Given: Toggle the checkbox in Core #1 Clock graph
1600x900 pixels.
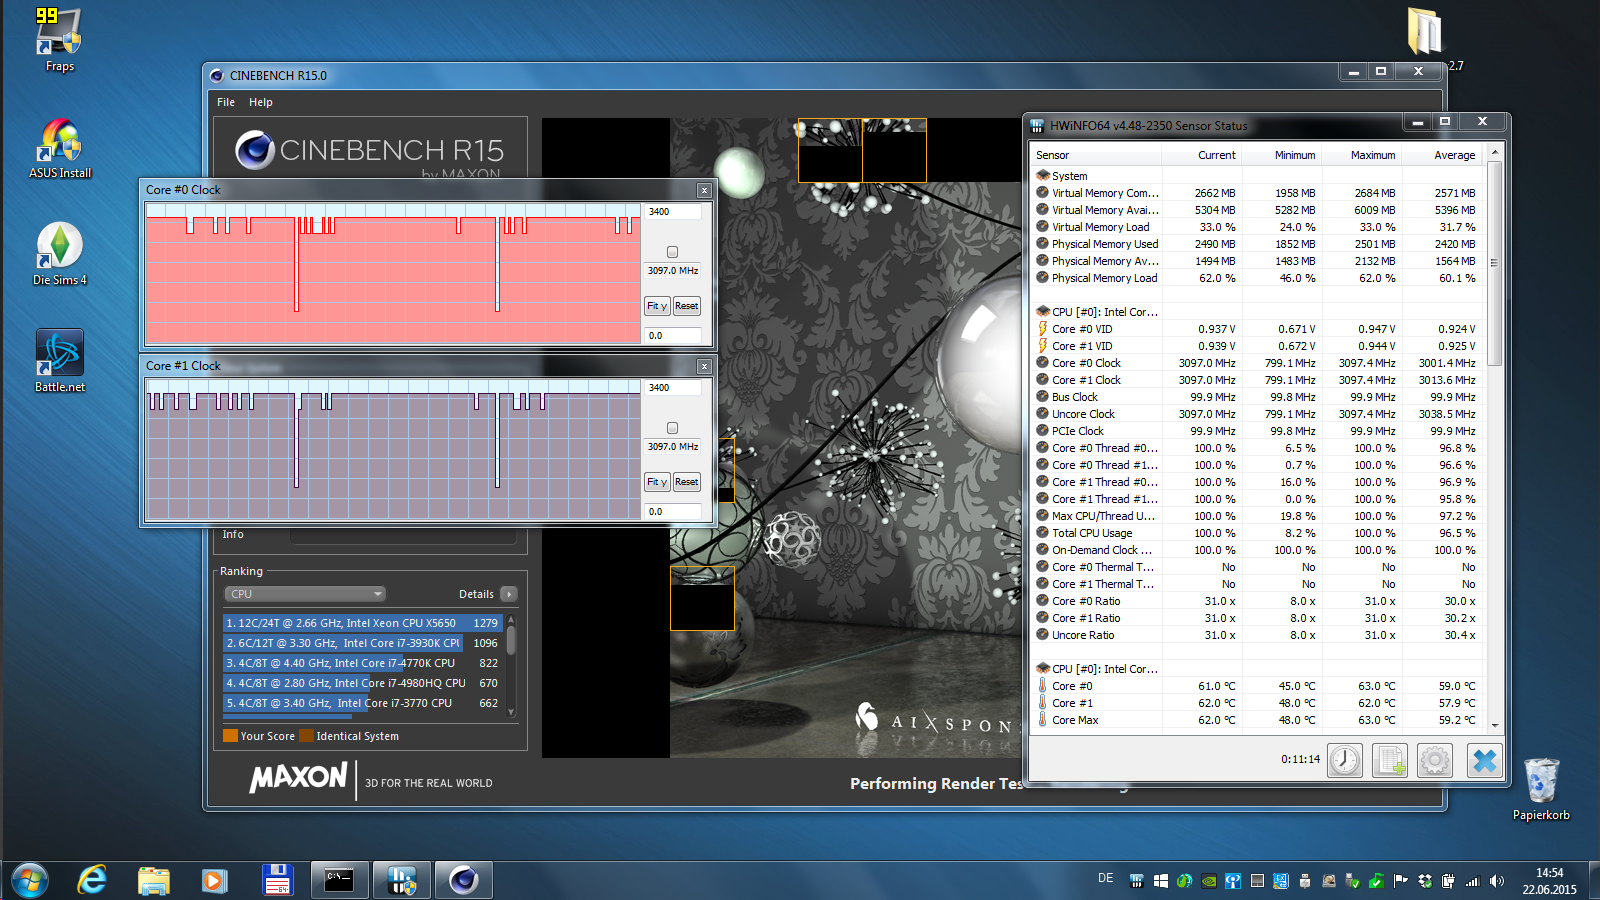Looking at the screenshot, I should (x=672, y=428).
